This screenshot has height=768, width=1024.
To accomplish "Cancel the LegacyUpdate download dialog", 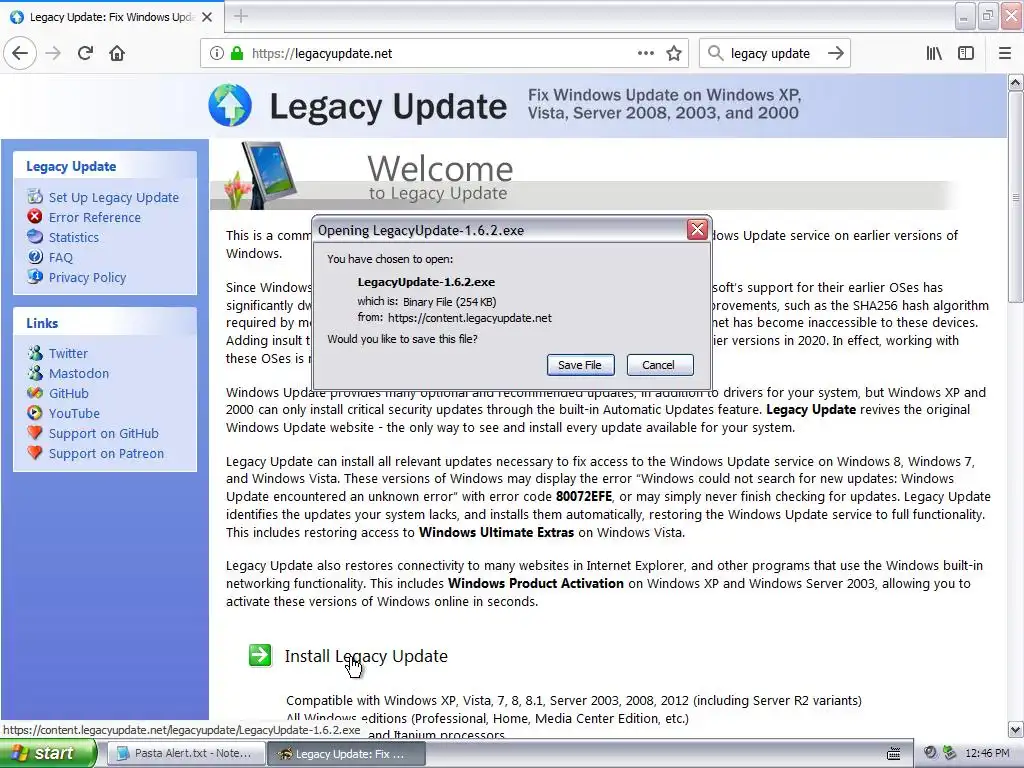I will coord(658,365).
